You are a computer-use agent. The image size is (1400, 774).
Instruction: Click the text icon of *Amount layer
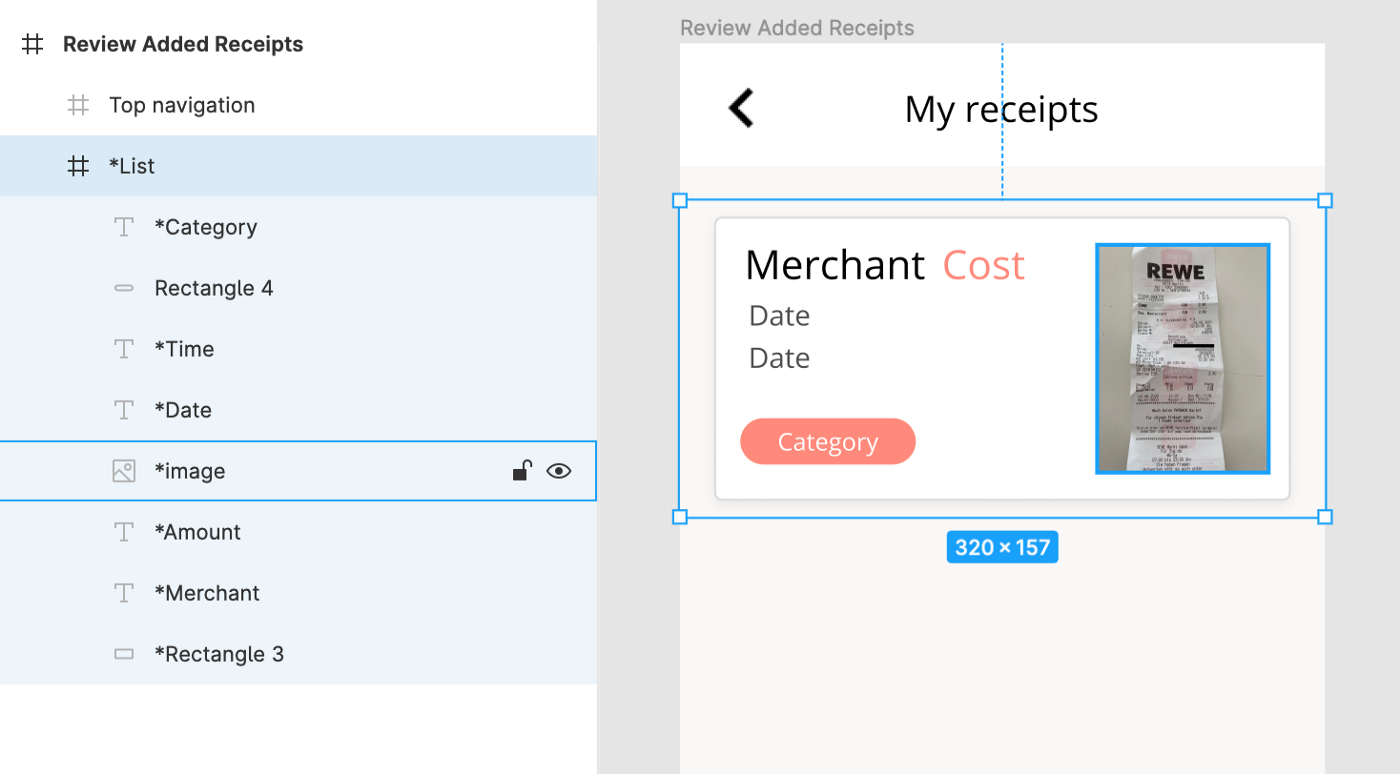124,532
